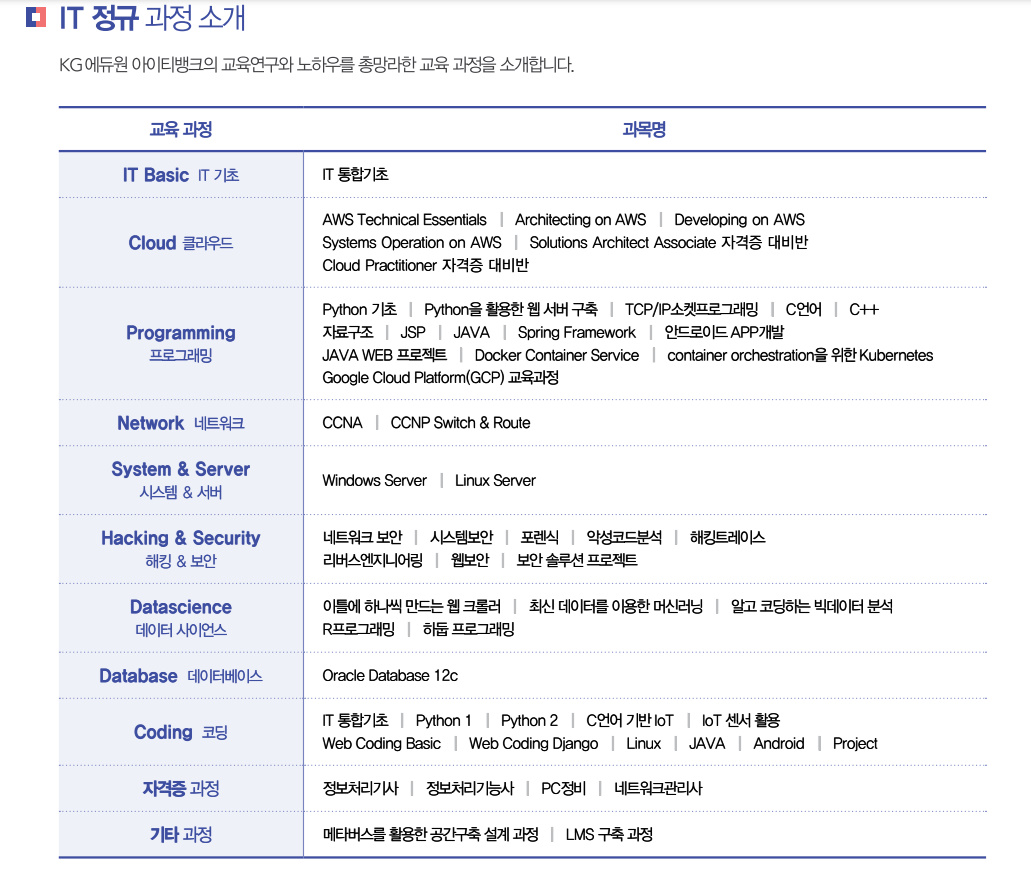Click Solutions Architect Associate 자격증 대비반
Image resolution: width=1031 pixels, height=871 pixels.
(x=669, y=243)
